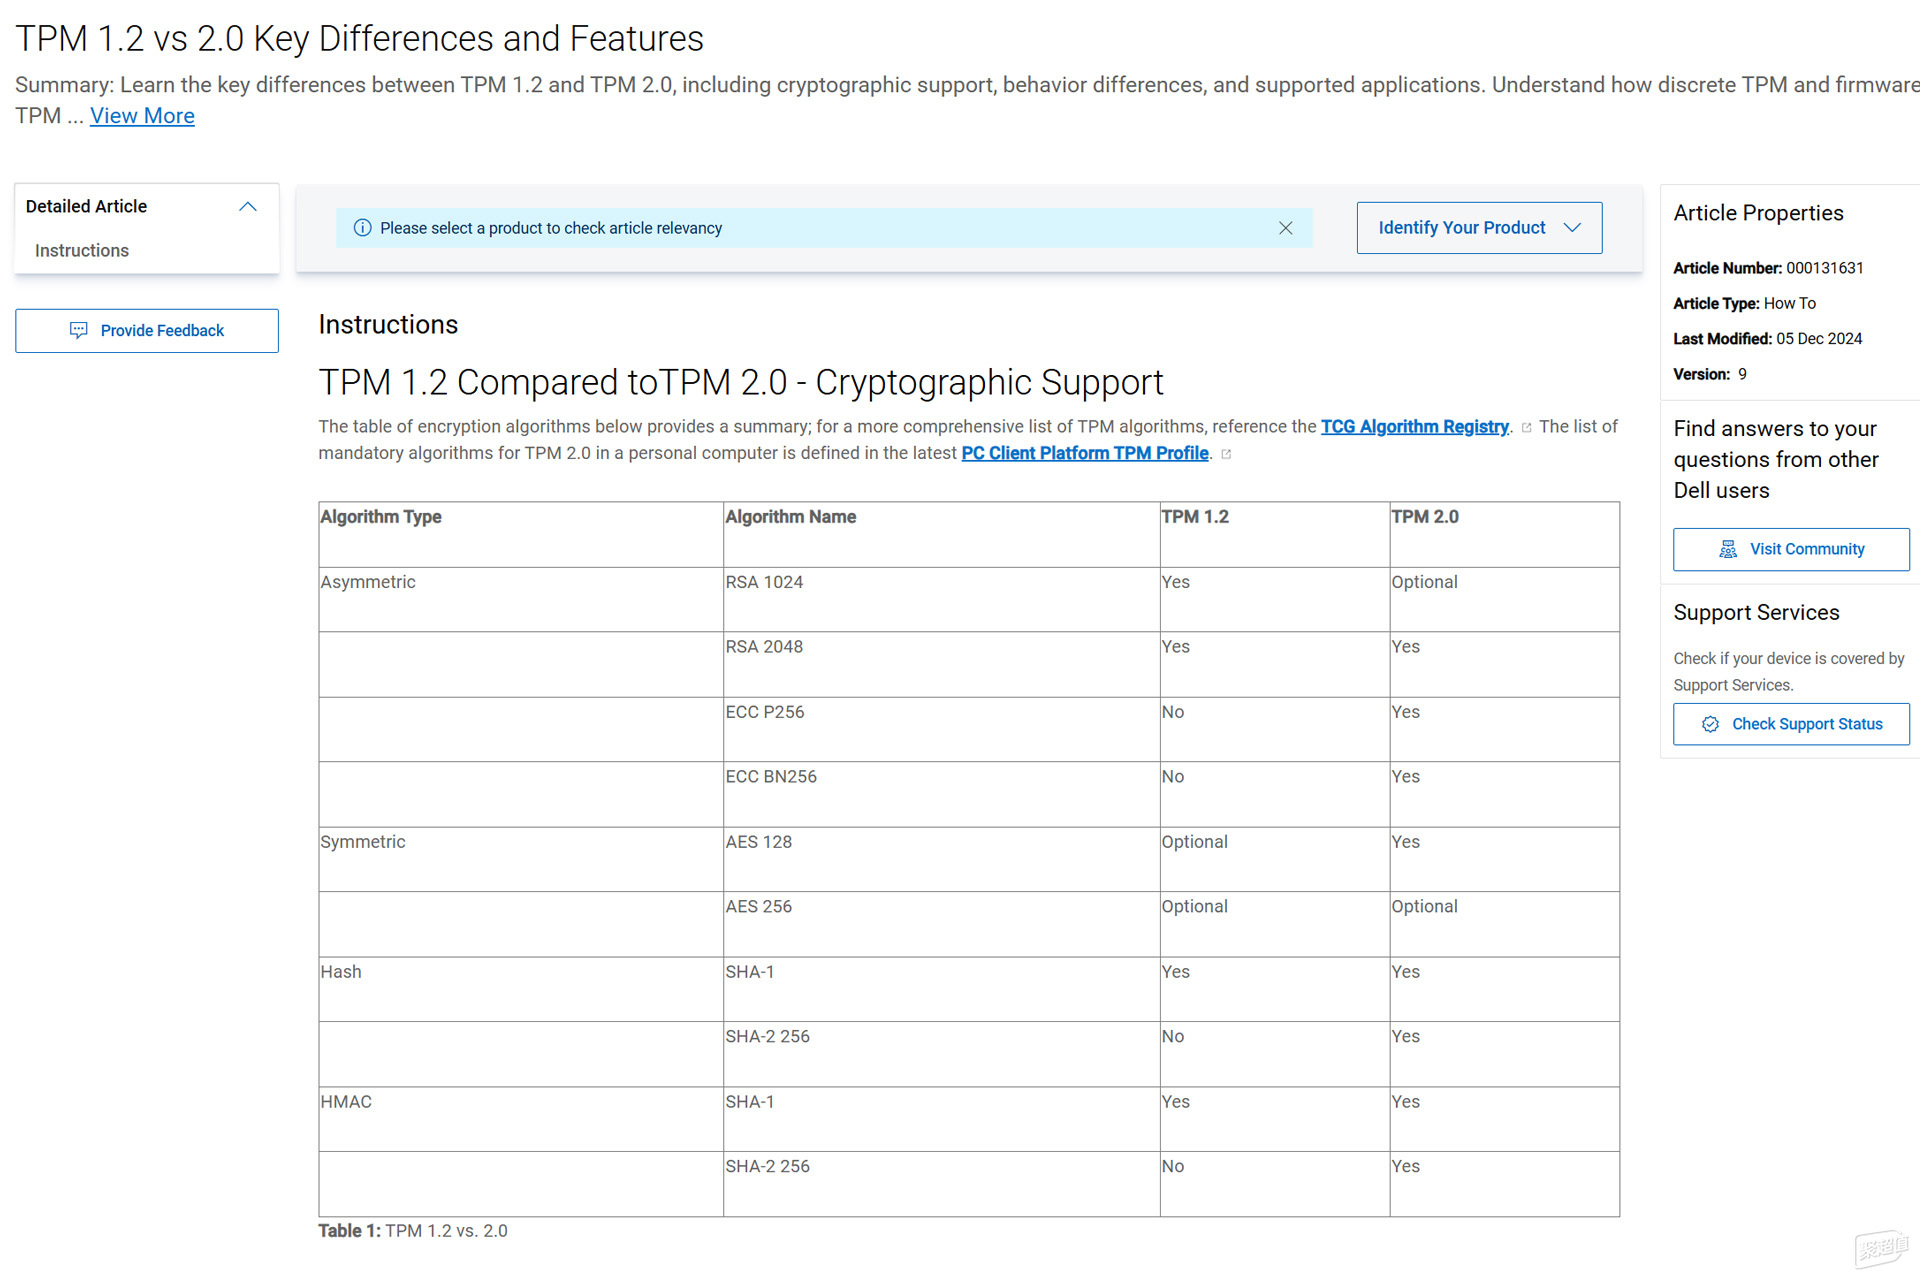Click the Symmetric algorithm type cell

point(521,859)
